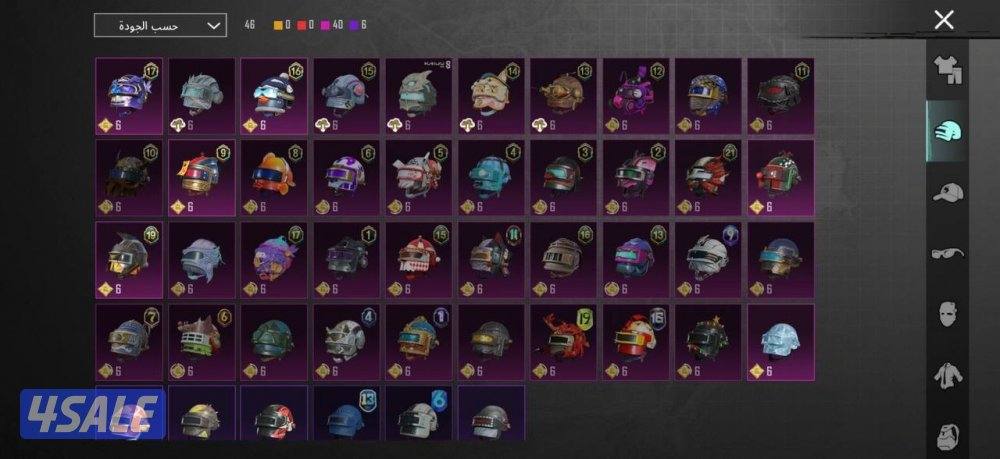
Task: Close the inventory with the X icon
Action: click(x=944, y=20)
